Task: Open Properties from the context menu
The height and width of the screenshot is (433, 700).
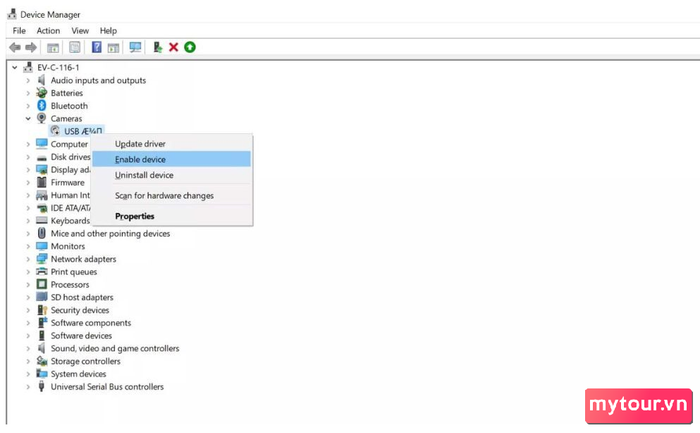Action: click(x=171, y=216)
